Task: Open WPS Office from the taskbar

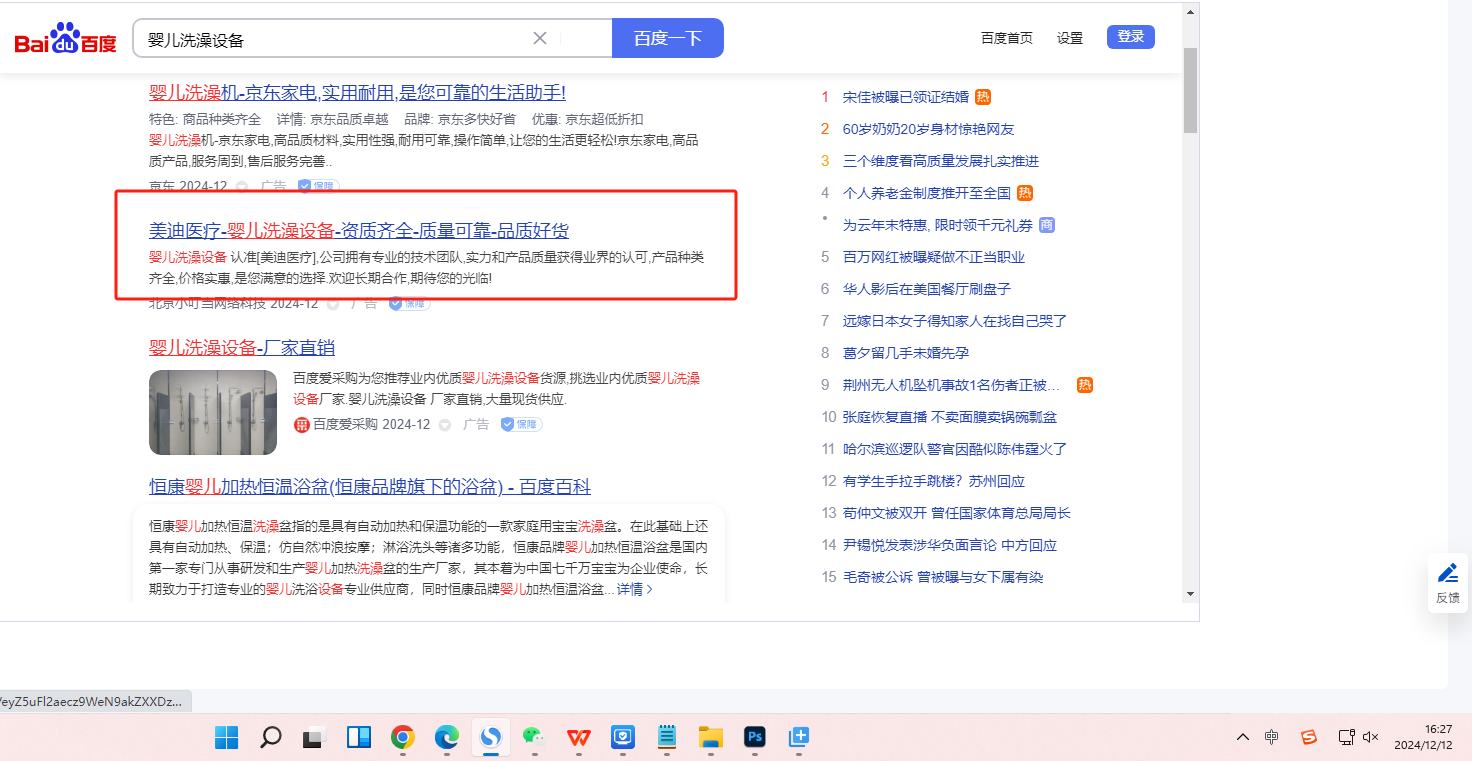Action: click(578, 738)
